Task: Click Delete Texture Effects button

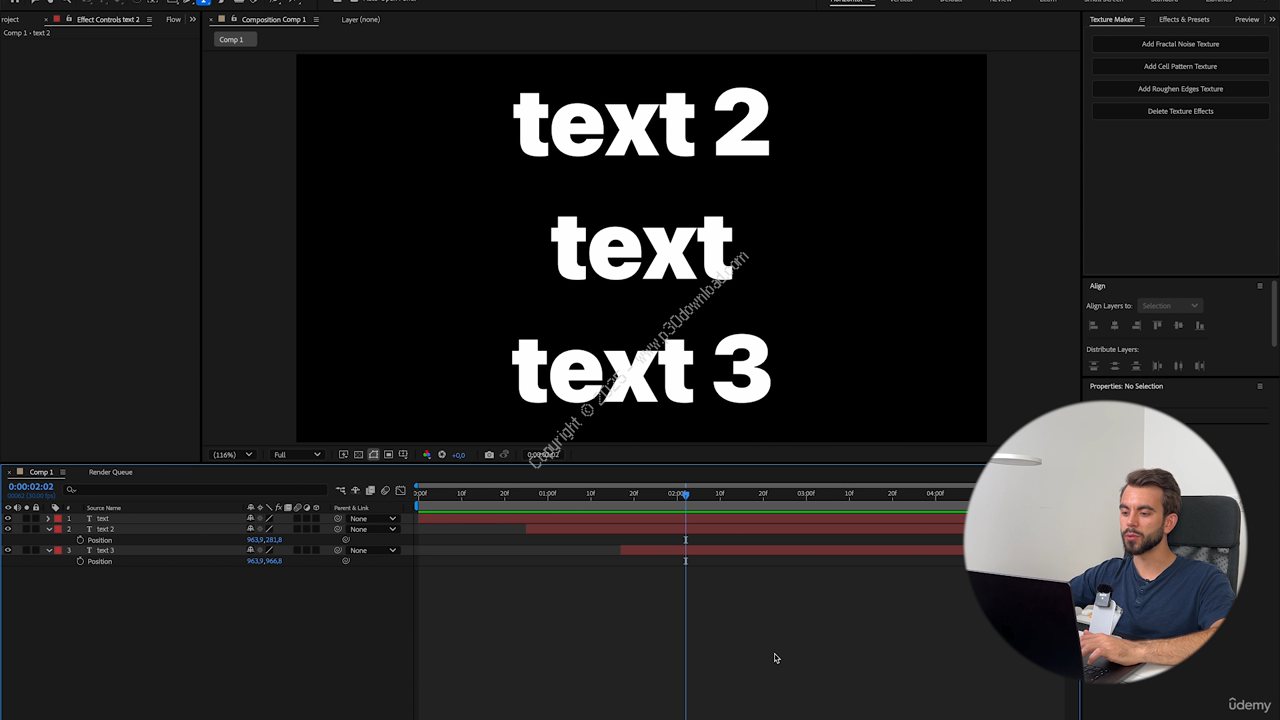Action: [1180, 111]
